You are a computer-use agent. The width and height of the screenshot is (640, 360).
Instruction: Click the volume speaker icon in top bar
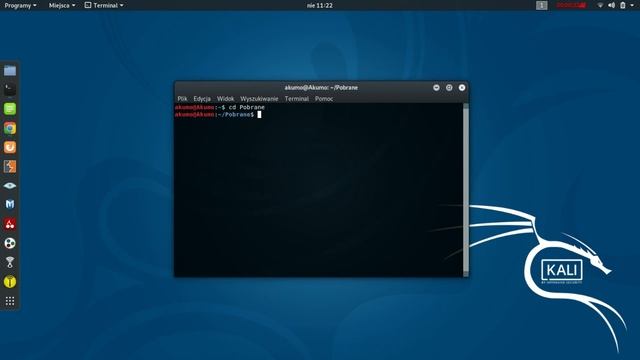click(x=611, y=5)
